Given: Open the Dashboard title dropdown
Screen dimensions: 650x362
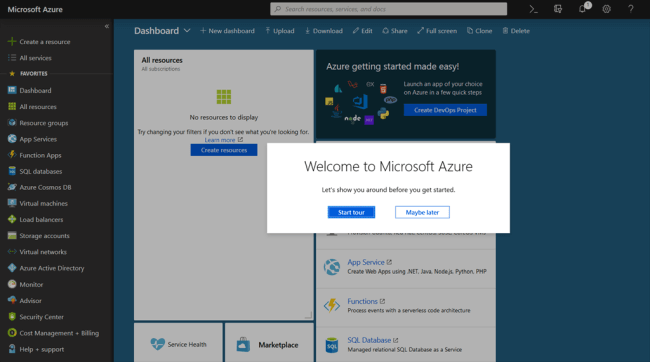Looking at the screenshot, I should [187, 31].
